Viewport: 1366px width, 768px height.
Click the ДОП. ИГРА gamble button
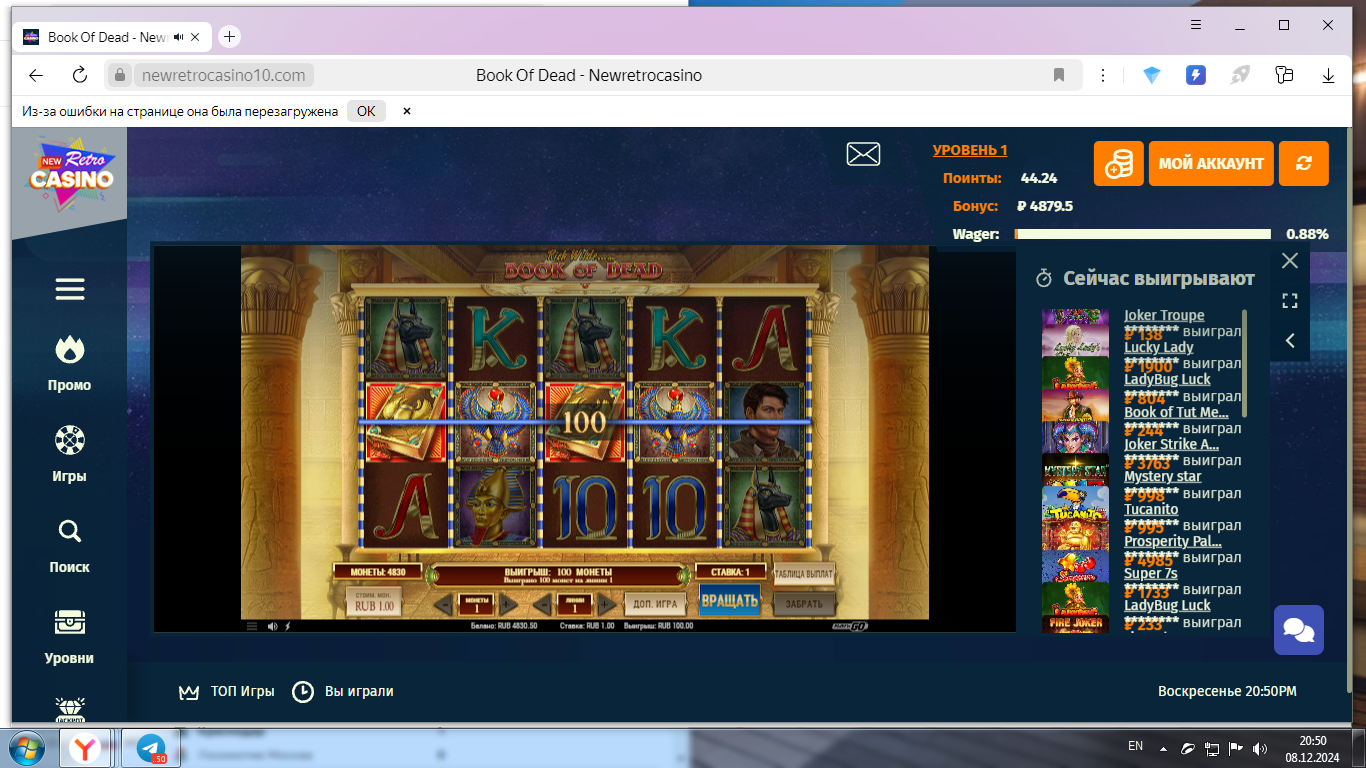(655, 604)
